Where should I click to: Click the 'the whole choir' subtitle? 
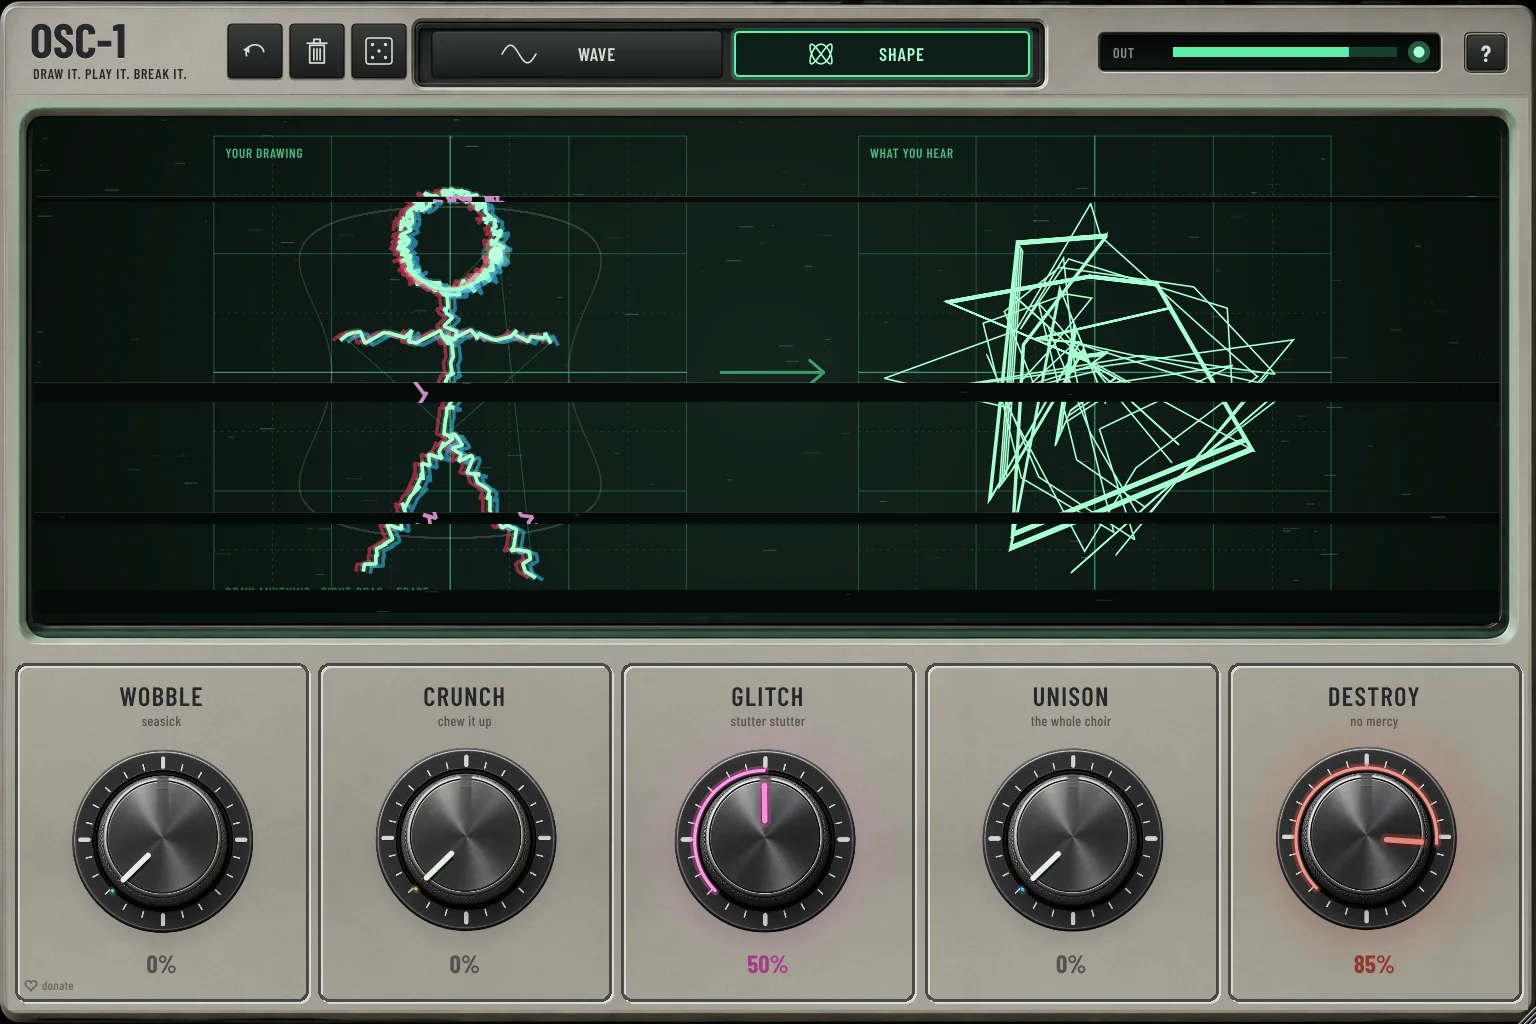point(1070,721)
